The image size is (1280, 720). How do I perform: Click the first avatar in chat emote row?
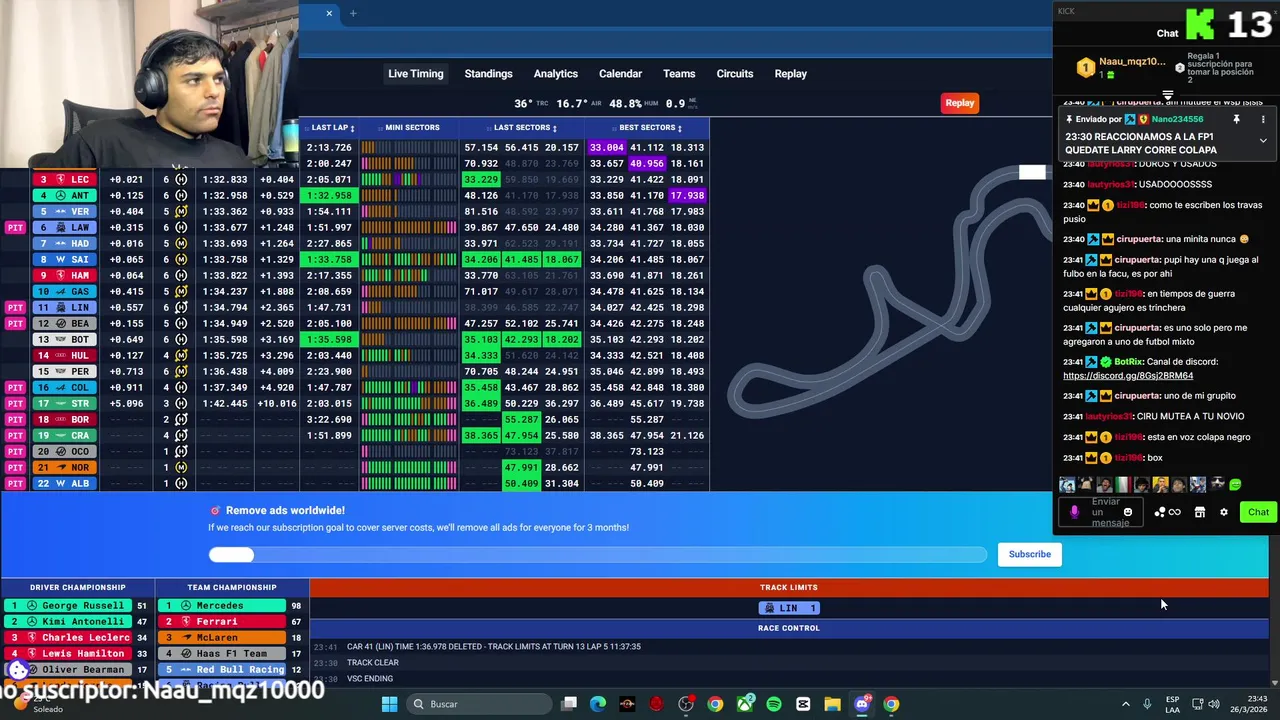[x=1067, y=485]
